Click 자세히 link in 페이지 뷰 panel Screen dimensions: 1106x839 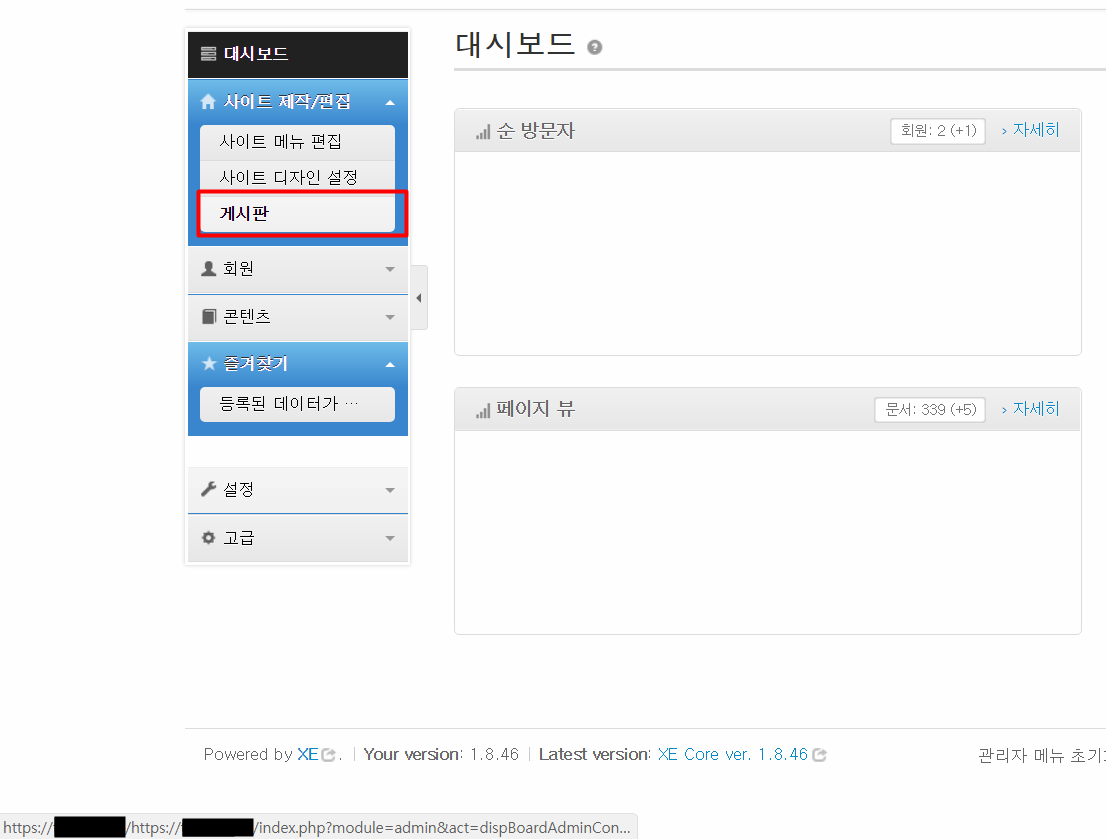[x=1035, y=409]
